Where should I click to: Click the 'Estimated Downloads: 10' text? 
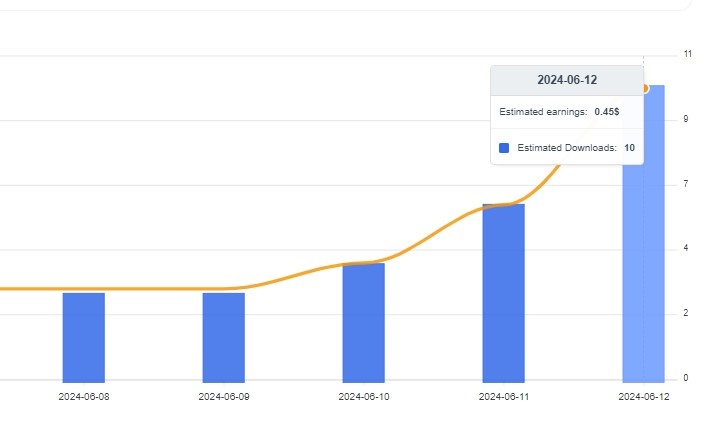(x=576, y=148)
